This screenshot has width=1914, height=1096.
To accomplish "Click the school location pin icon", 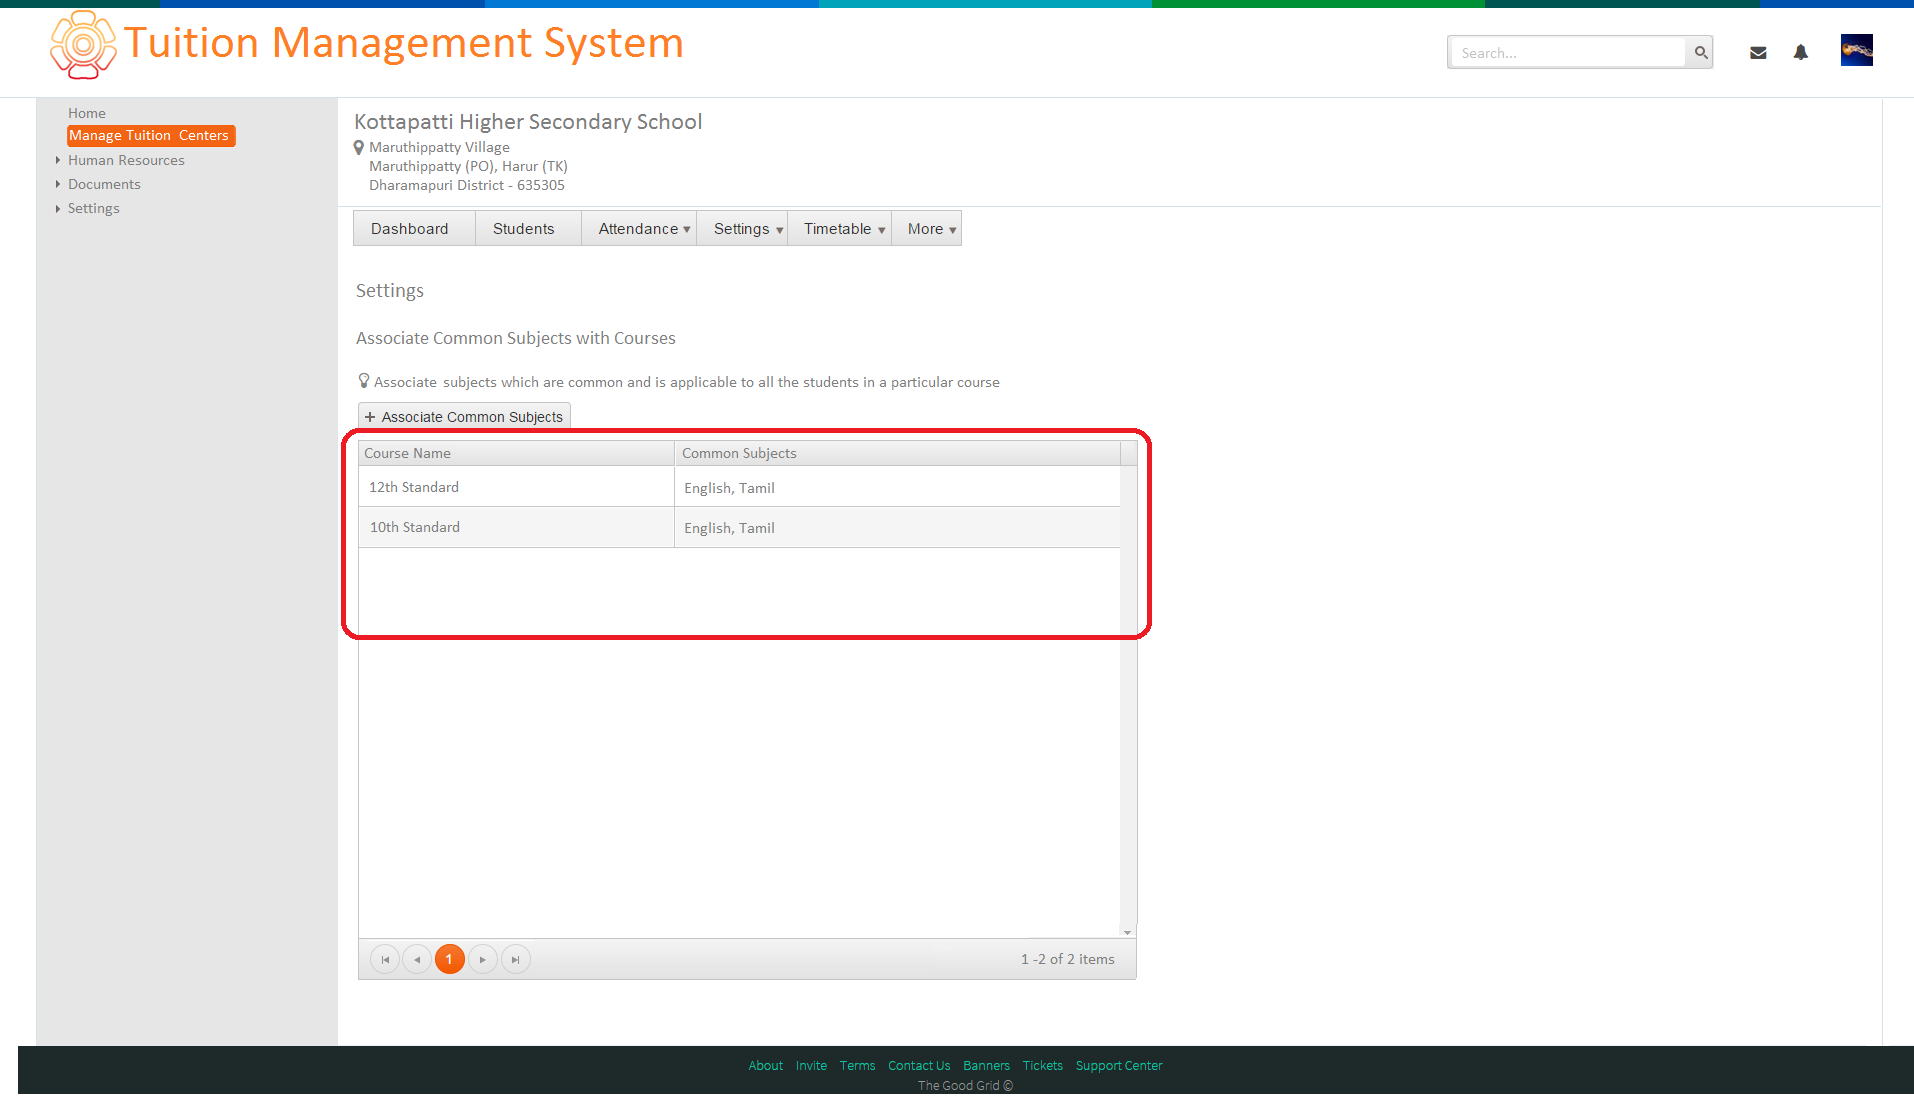I will pyautogui.click(x=359, y=148).
